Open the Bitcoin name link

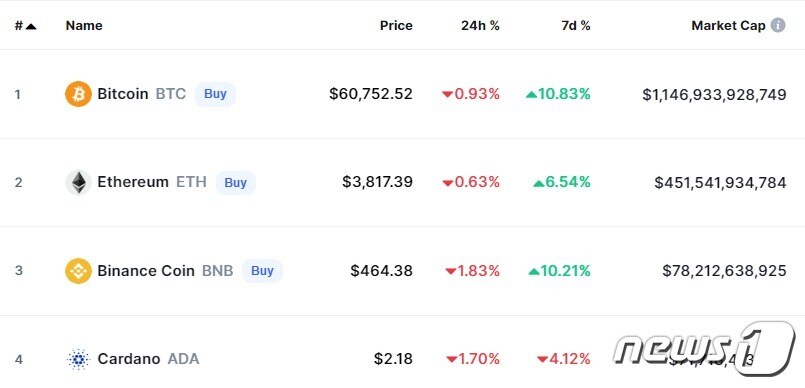[123, 94]
